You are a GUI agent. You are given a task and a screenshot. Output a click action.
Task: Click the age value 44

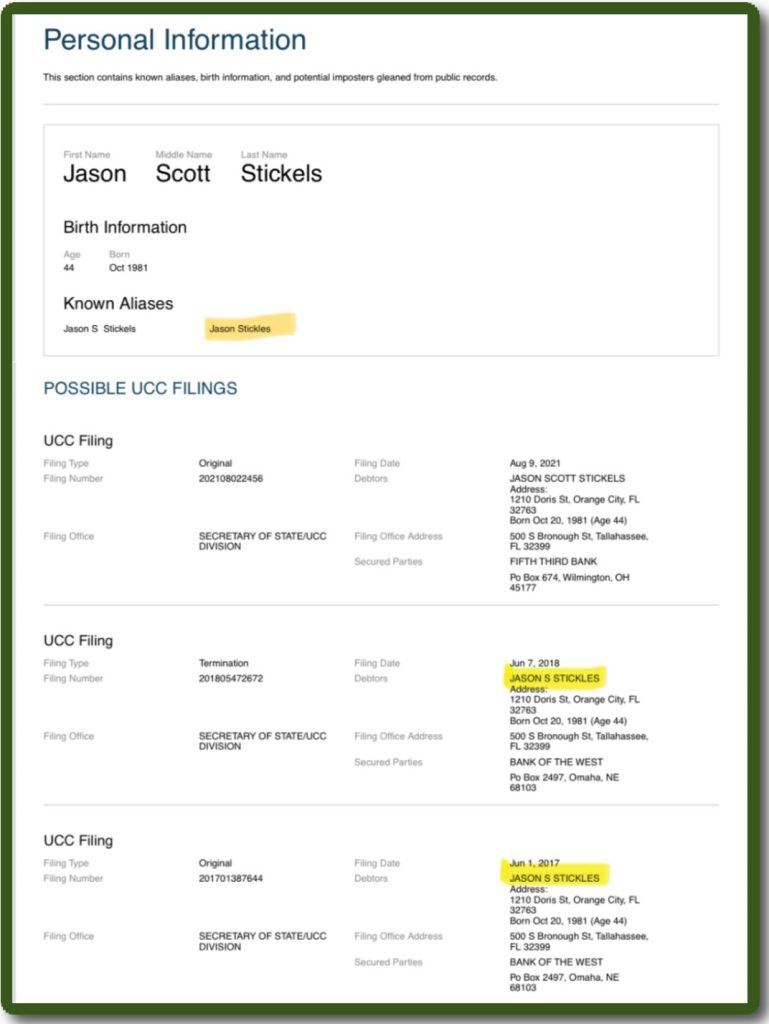click(x=69, y=268)
